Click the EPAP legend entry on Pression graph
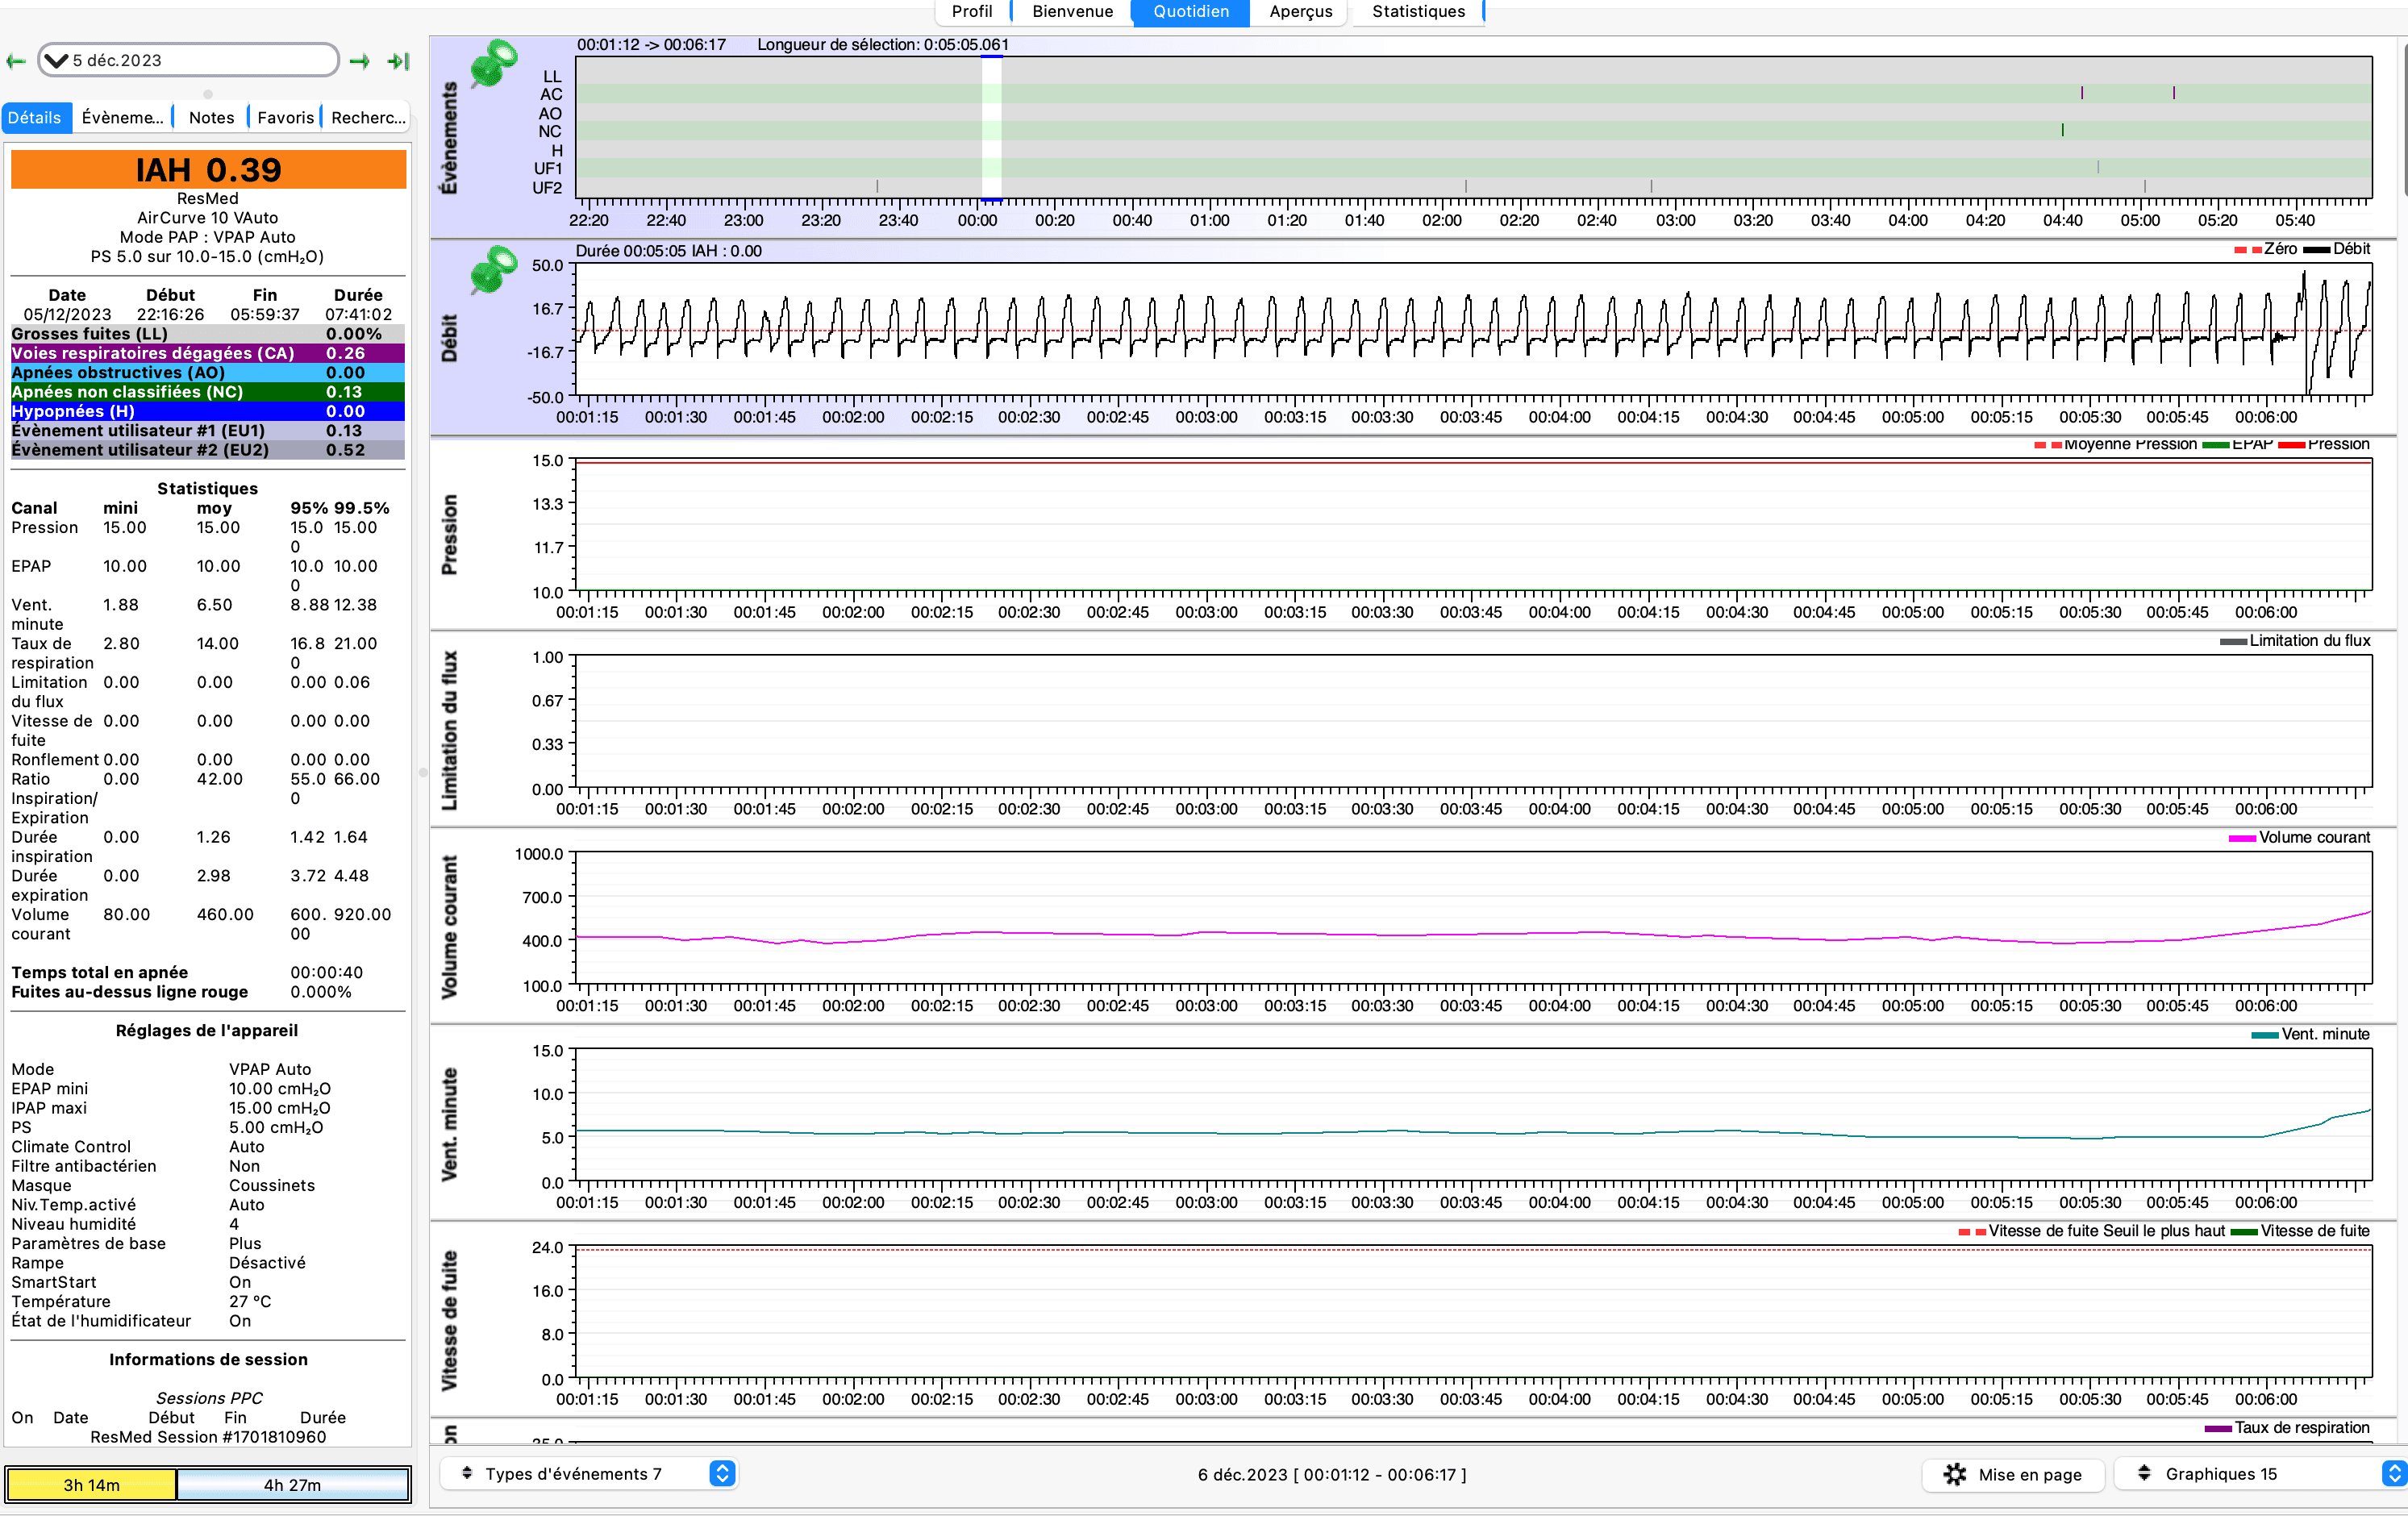The image size is (2408, 1516). click(x=2238, y=444)
